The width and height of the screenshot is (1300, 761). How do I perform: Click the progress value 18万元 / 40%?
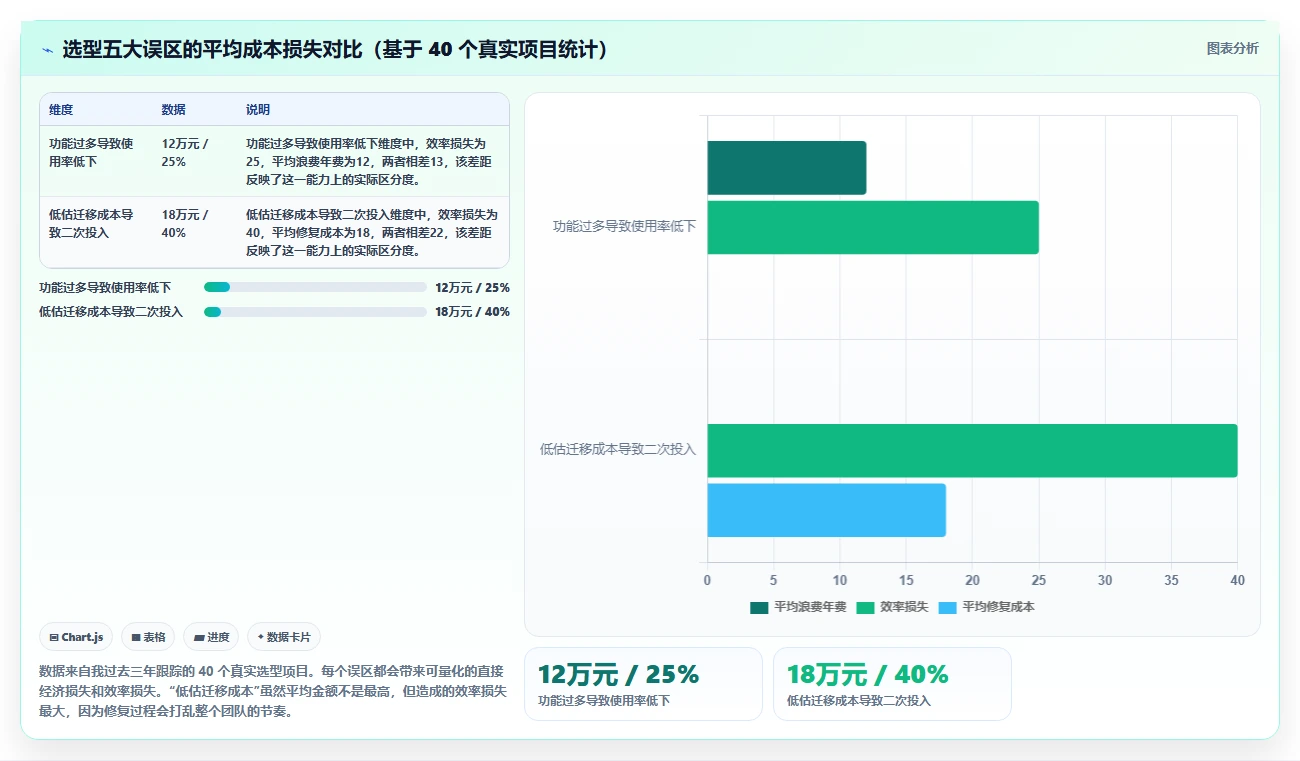tap(472, 312)
